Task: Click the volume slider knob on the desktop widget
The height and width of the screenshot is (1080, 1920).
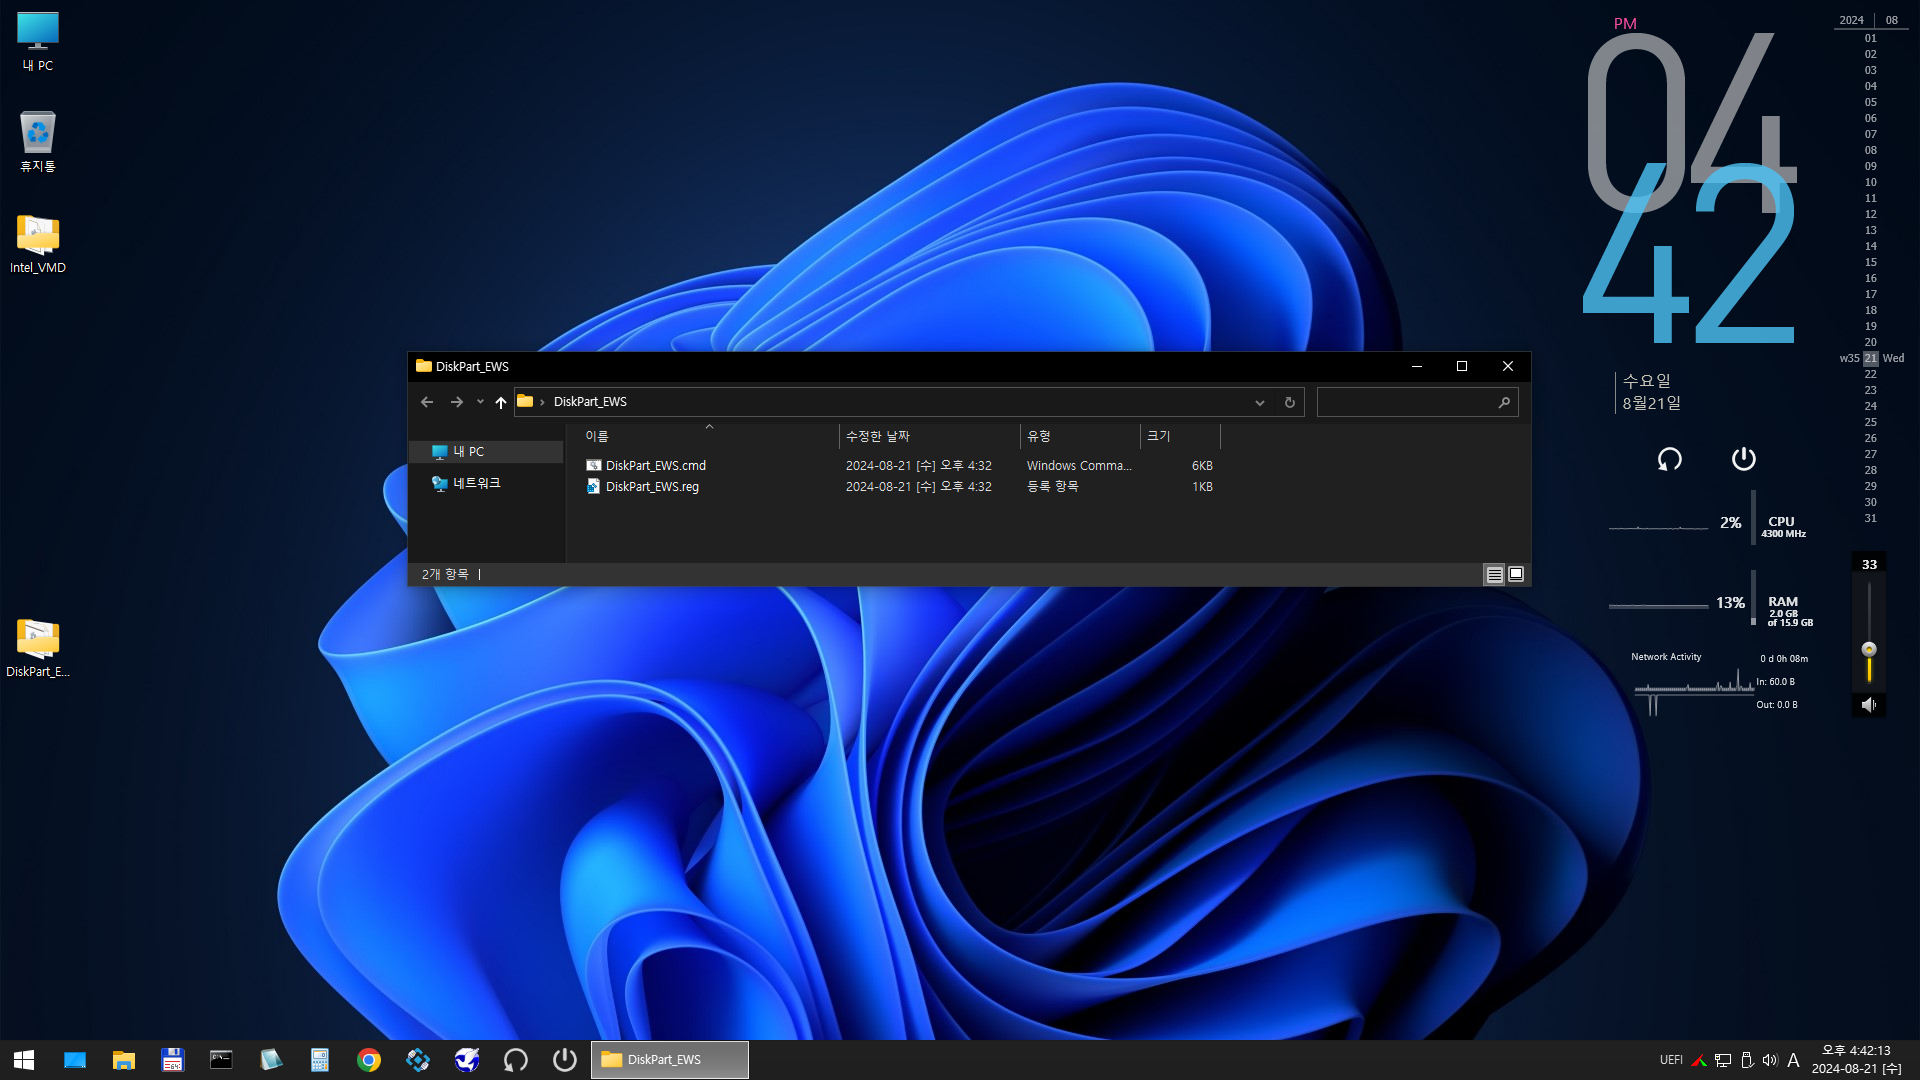Action: pyautogui.click(x=1869, y=649)
